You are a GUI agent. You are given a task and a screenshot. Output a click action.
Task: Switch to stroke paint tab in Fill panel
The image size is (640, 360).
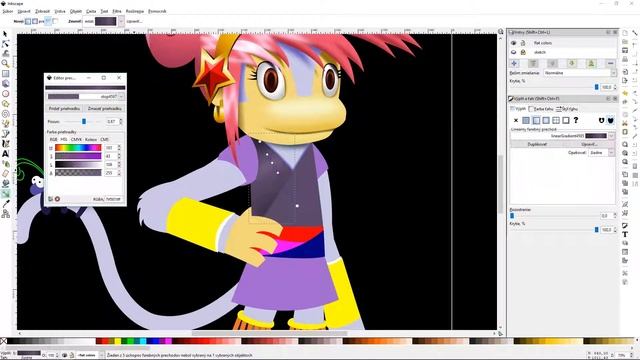(x=540, y=109)
